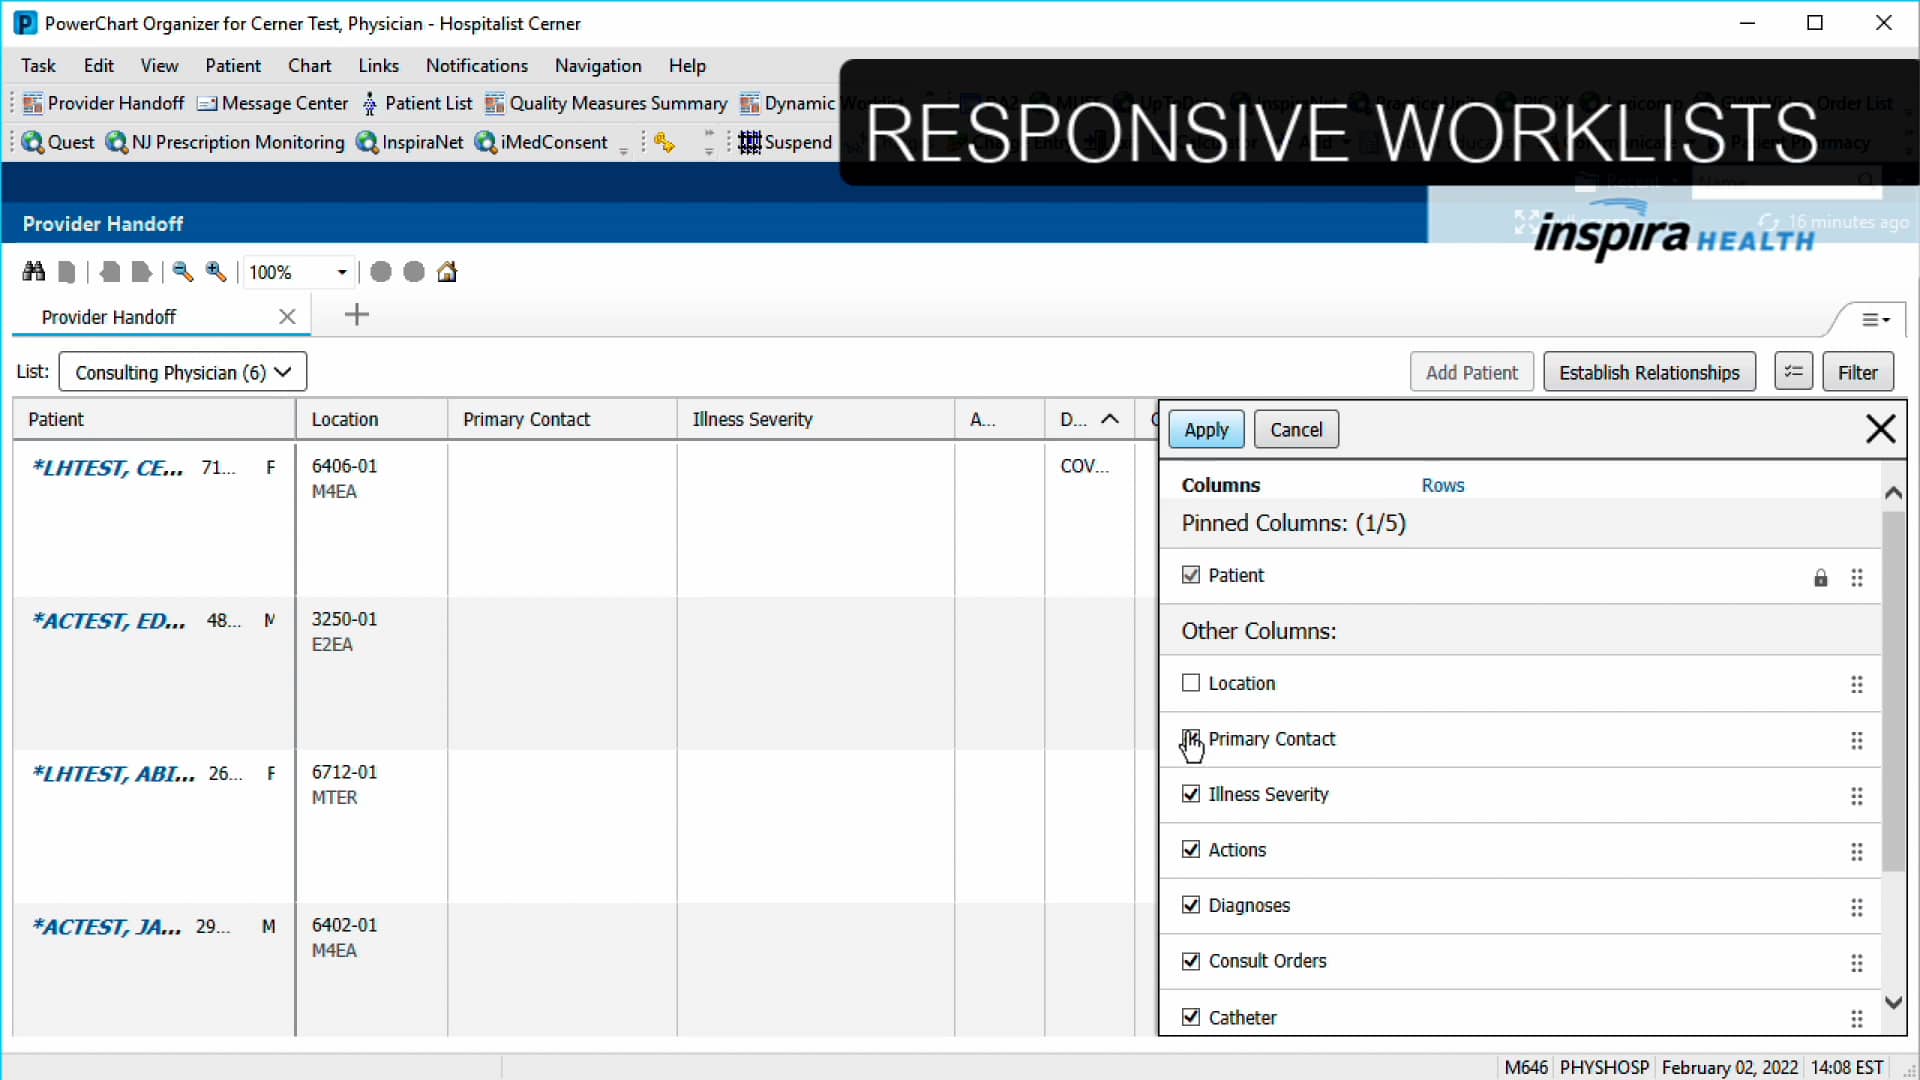This screenshot has width=1920, height=1080.
Task: Open NJ Prescription Monitoring
Action: [x=225, y=142]
